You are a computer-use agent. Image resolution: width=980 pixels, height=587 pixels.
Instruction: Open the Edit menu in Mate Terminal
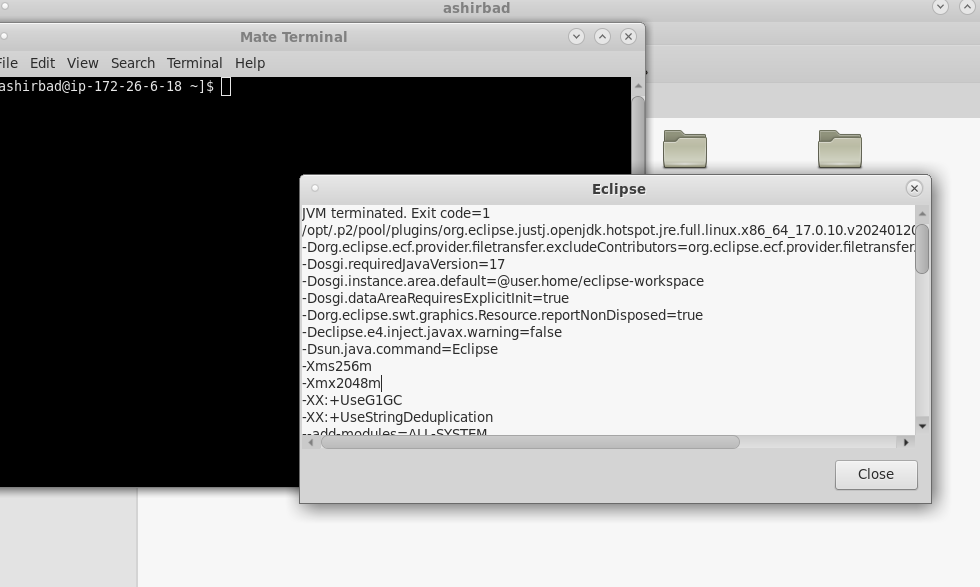click(x=42, y=63)
